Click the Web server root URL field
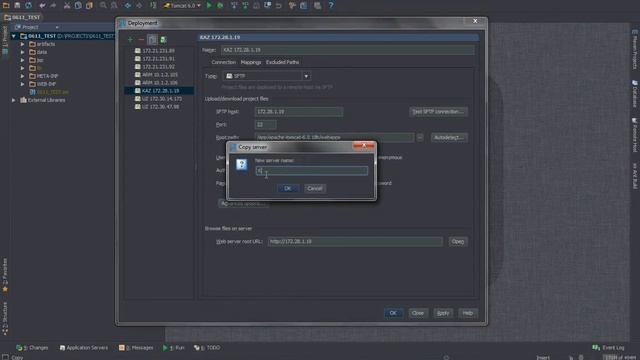This screenshot has width=640, height=360. click(x=355, y=242)
